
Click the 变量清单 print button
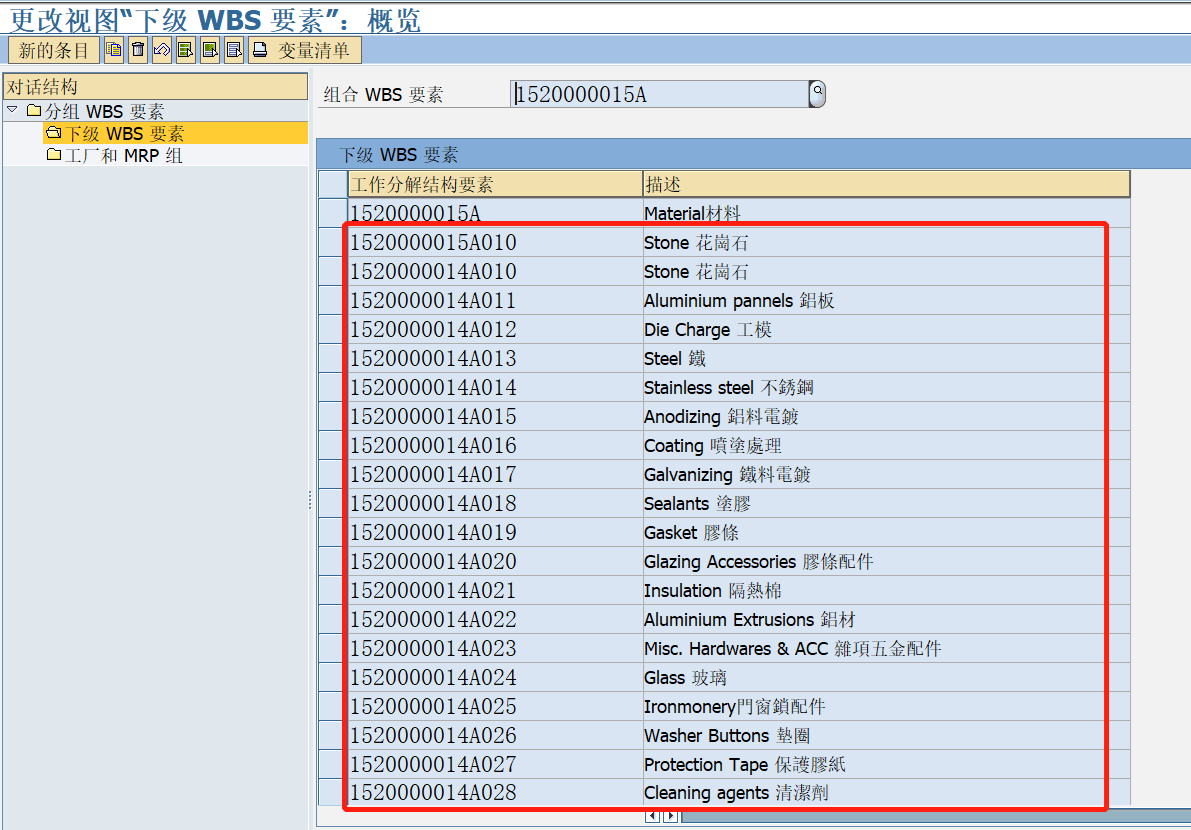click(x=305, y=51)
